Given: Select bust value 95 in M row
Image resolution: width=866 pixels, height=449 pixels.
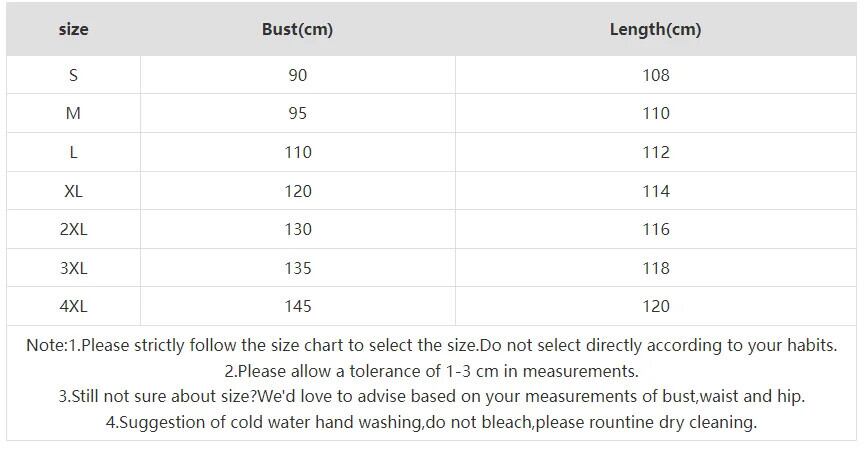Looking at the screenshot, I should click(x=297, y=113).
